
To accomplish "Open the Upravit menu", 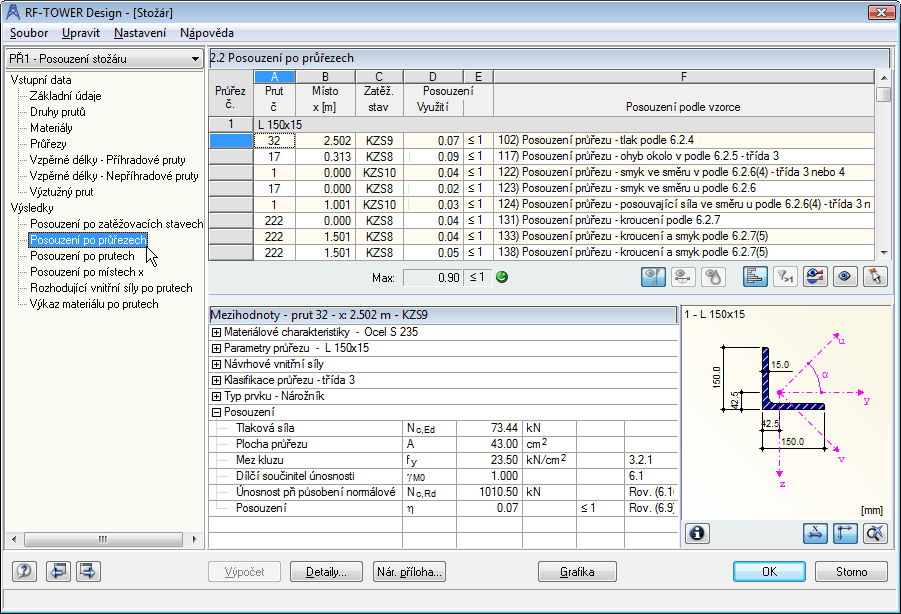I will click(81, 33).
